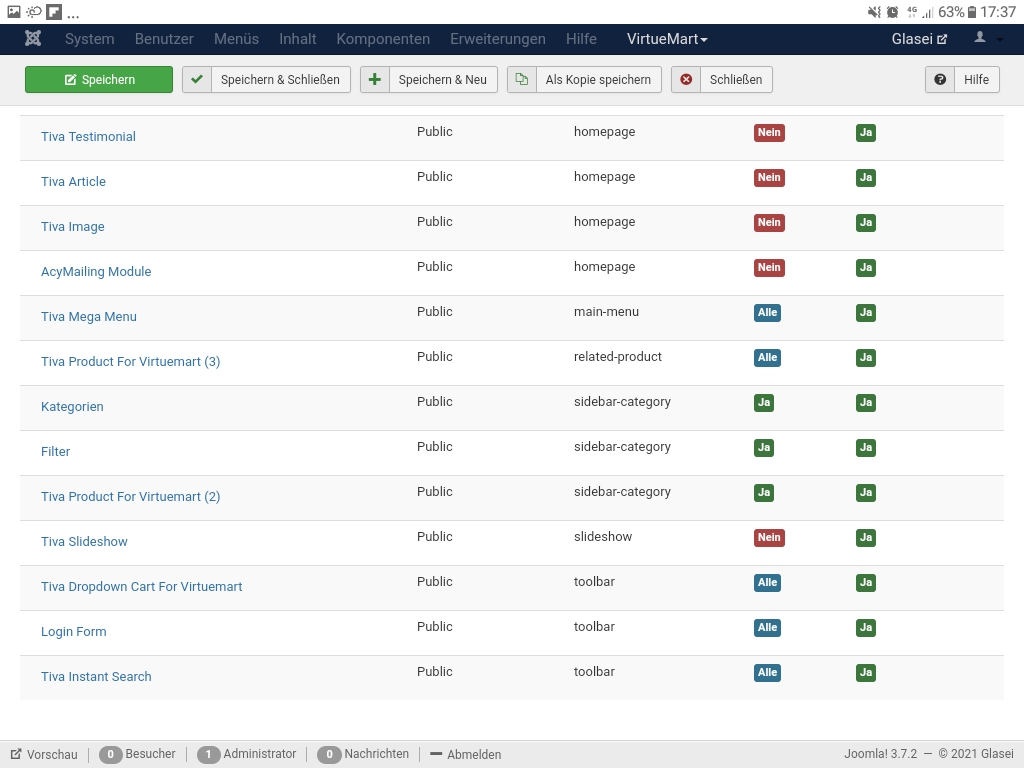The height and width of the screenshot is (768, 1024).
Task: Toggle the Alle badge for Tiva Mega Menu
Action: 767,313
